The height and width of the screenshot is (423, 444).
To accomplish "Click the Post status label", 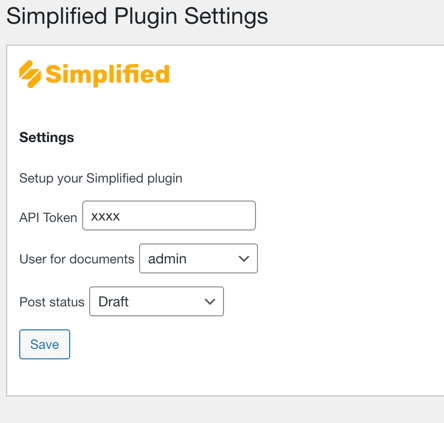I will click(52, 302).
